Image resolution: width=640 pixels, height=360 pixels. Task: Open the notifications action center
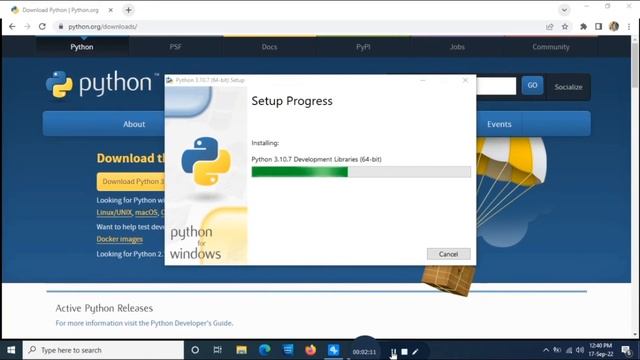point(626,350)
